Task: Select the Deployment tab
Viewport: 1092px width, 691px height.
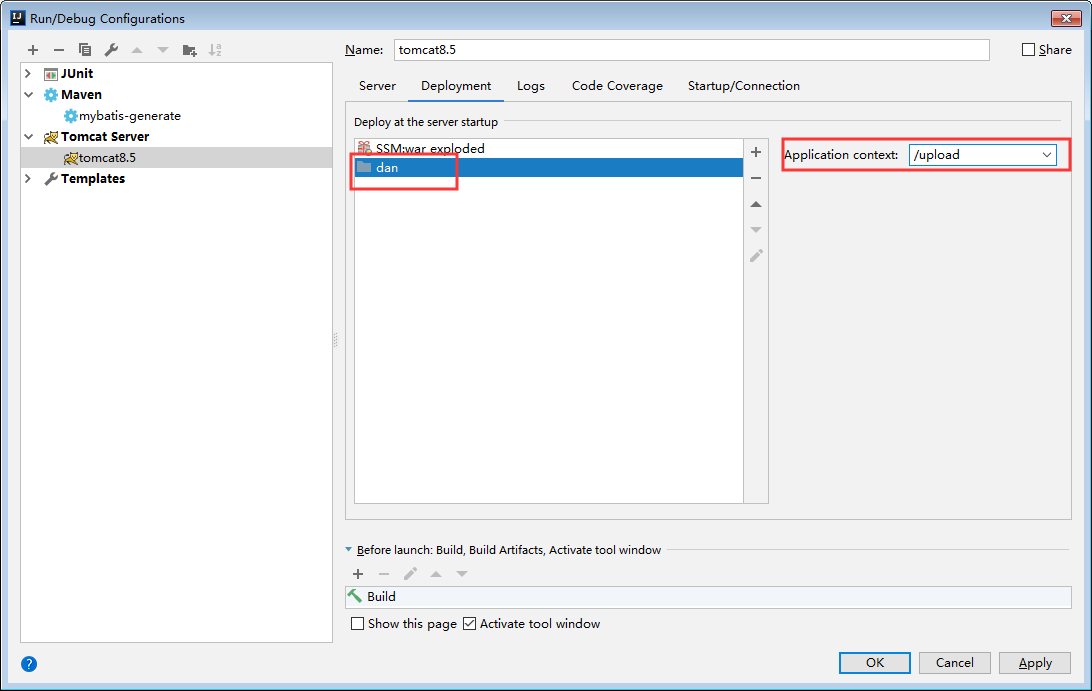Action: click(x=455, y=86)
